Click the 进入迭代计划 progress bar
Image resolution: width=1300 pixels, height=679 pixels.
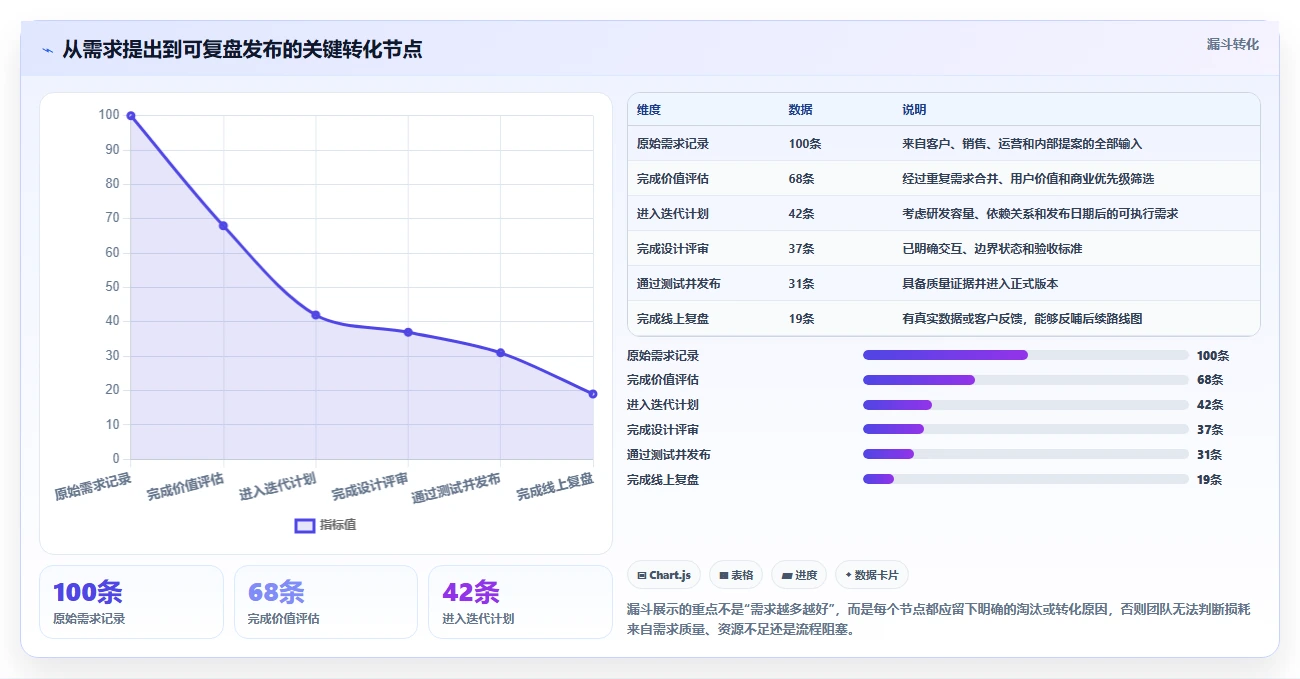click(x=1026, y=405)
